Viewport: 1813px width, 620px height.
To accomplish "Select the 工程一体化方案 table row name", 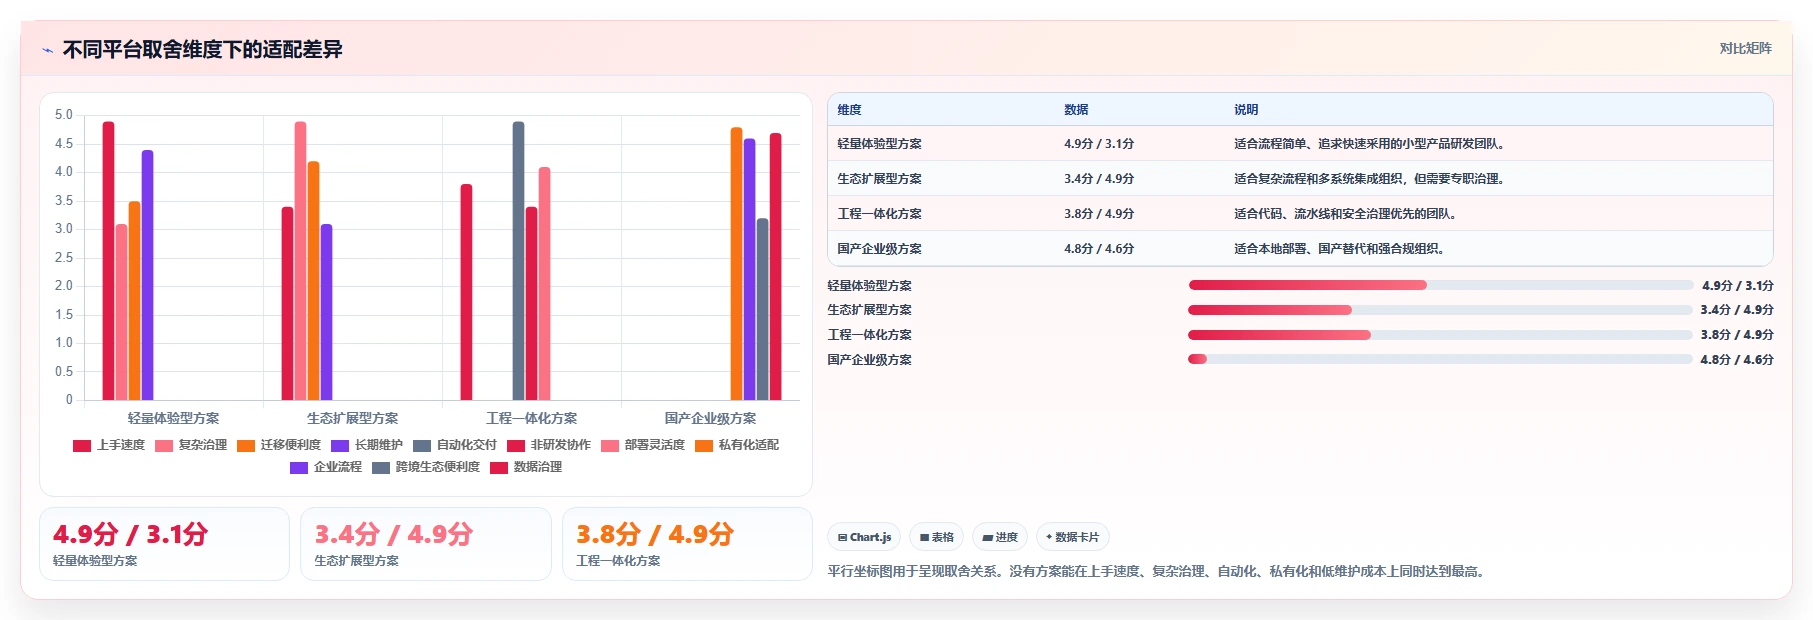I will click(879, 214).
